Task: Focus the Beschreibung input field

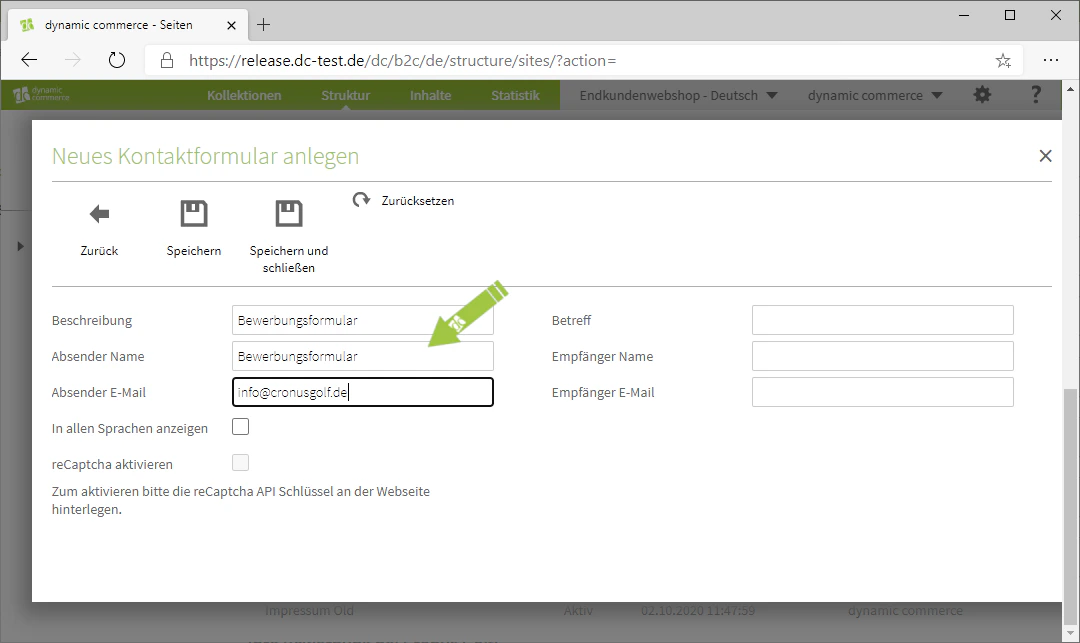Action: coord(362,320)
